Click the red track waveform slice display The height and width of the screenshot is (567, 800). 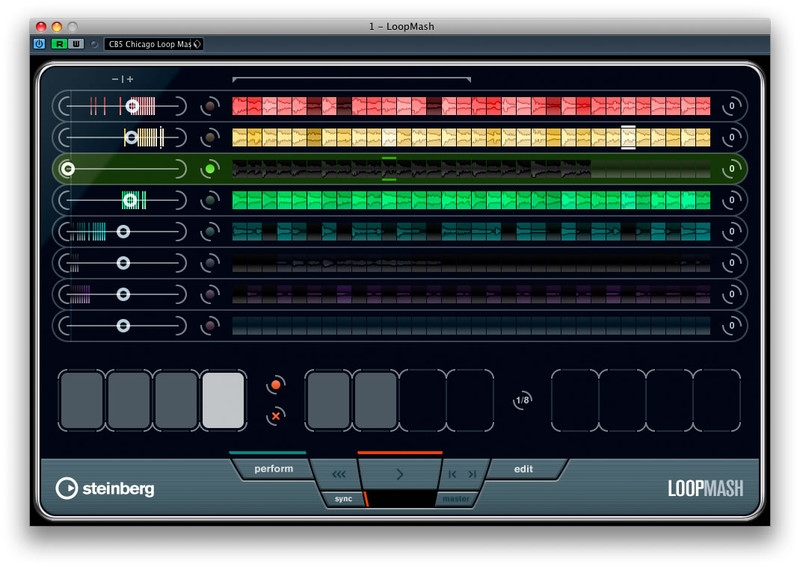point(471,106)
